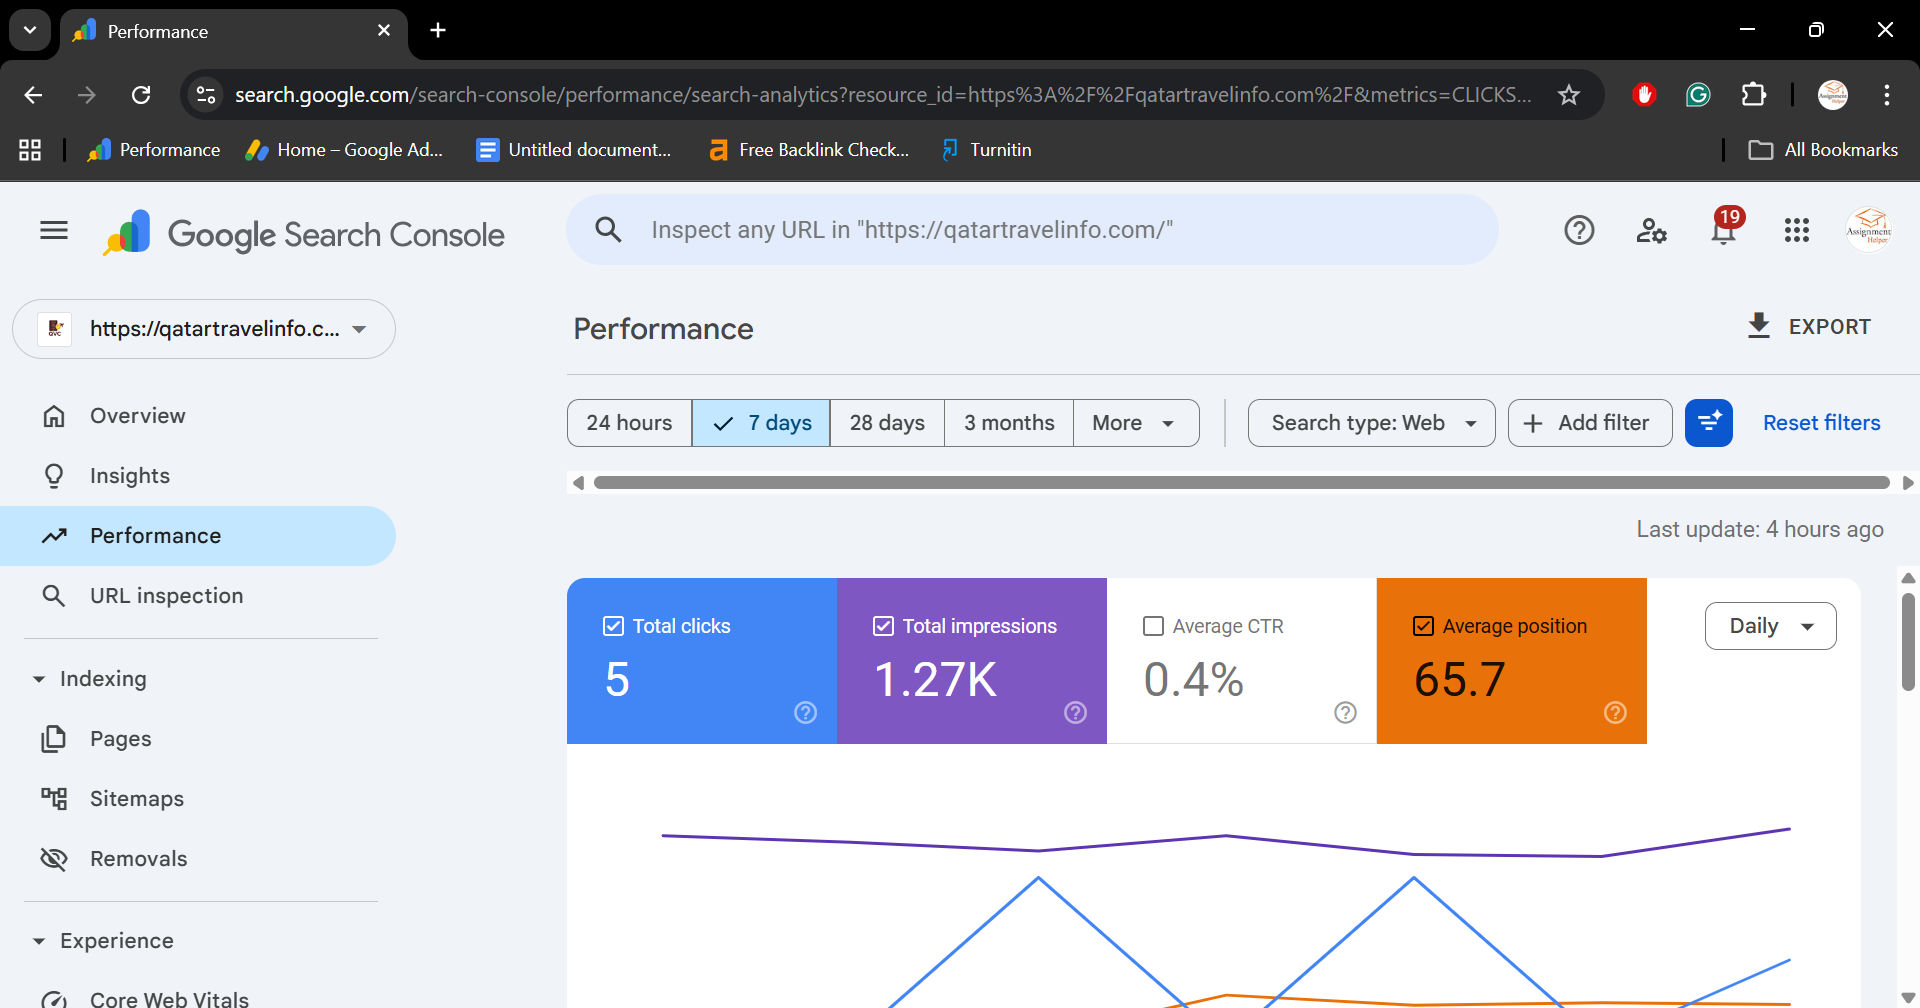Open the bookmarks bar apps grid icon
1920x1008 pixels.
[x=30, y=150]
